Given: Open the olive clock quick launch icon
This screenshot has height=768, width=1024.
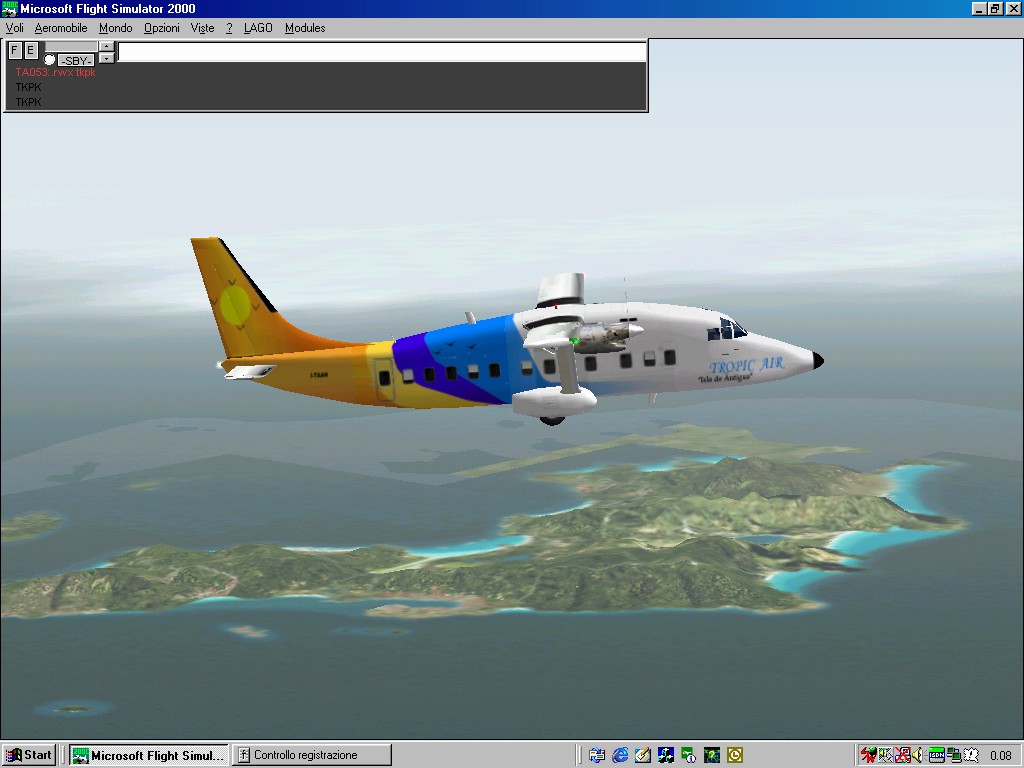Looking at the screenshot, I should (x=735, y=756).
